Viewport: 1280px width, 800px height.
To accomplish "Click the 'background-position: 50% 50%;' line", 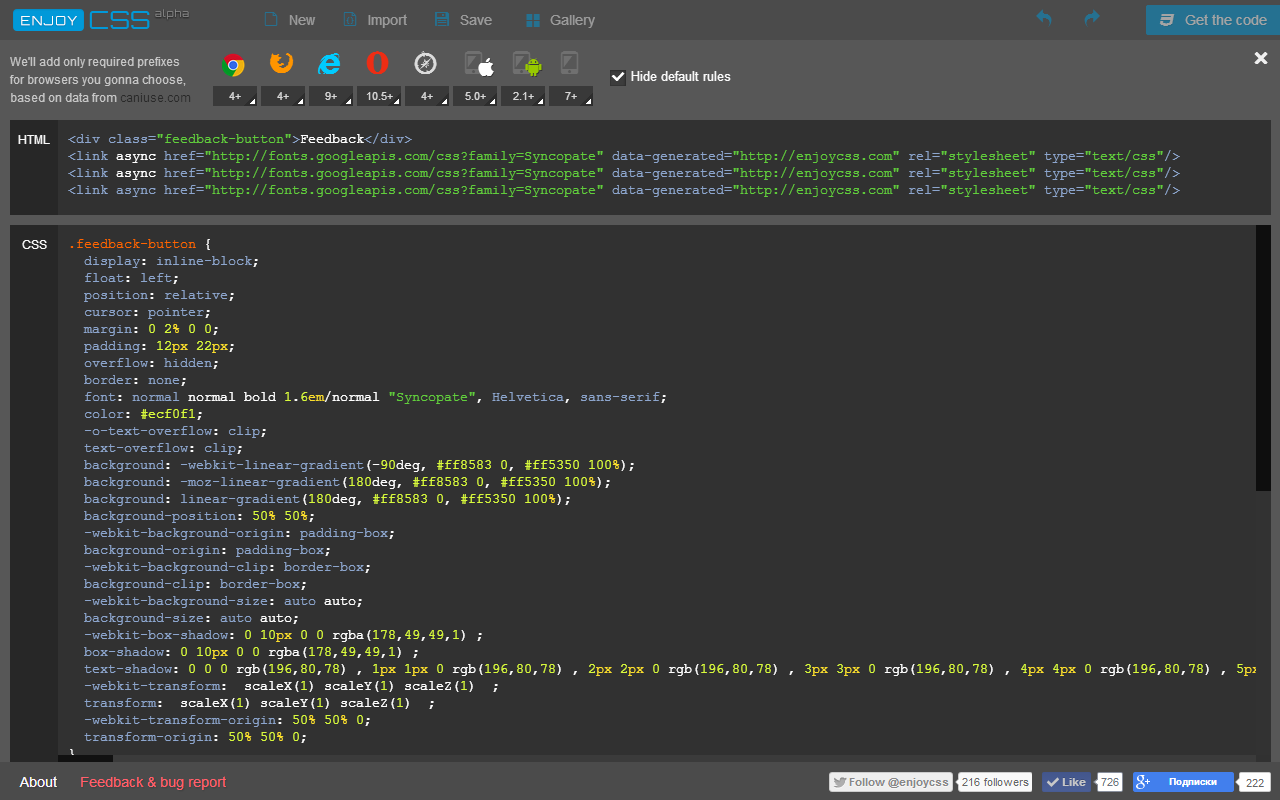I will pos(200,516).
